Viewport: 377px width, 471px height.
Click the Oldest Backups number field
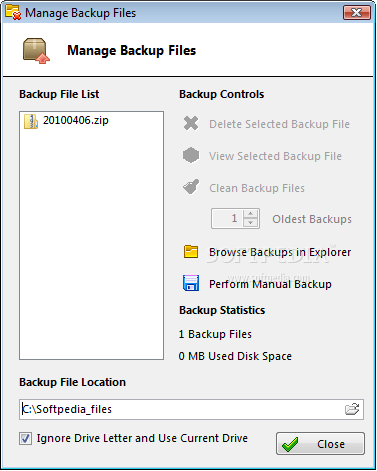coord(227,219)
